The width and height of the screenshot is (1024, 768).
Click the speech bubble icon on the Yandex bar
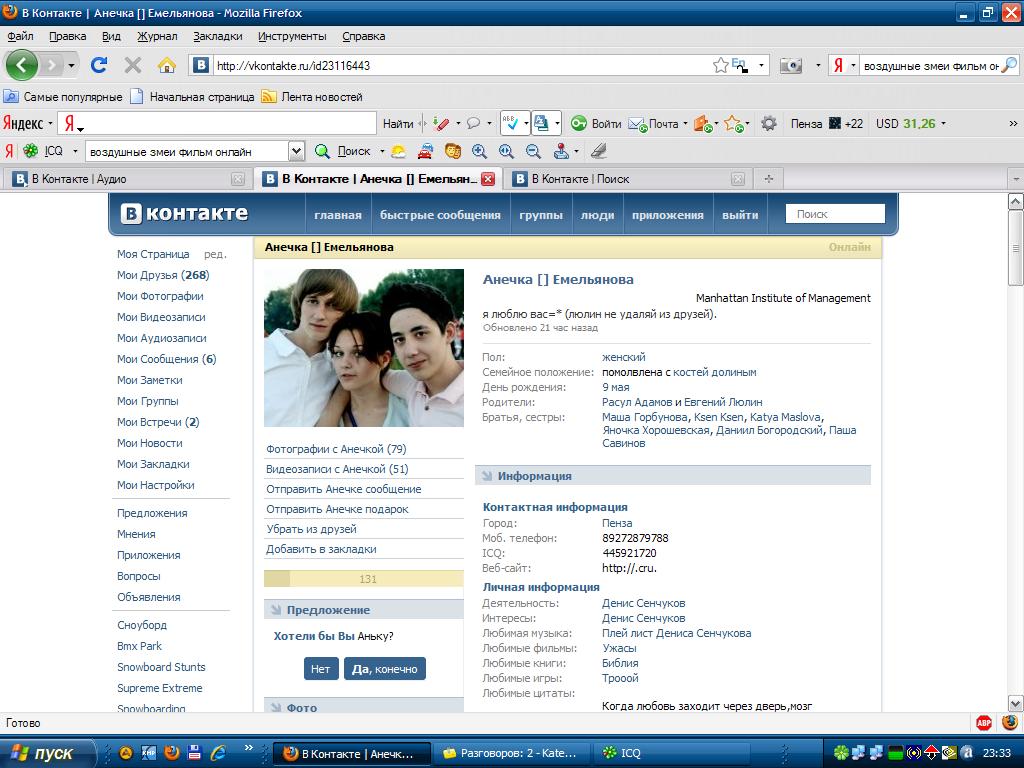pyautogui.click(x=473, y=123)
